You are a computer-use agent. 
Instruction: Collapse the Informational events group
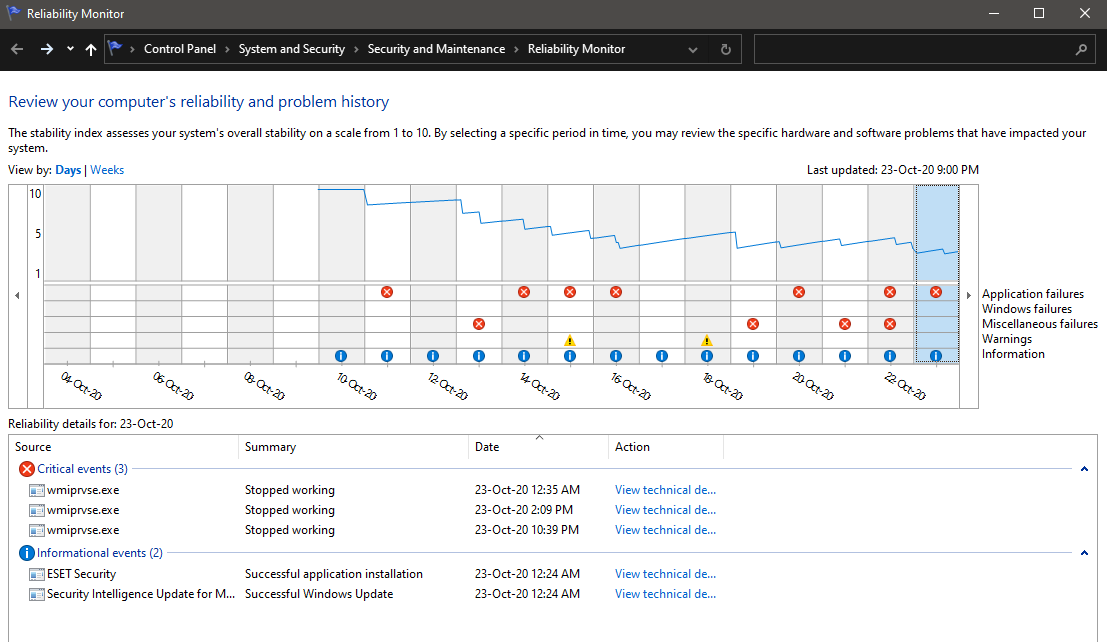click(x=1085, y=553)
